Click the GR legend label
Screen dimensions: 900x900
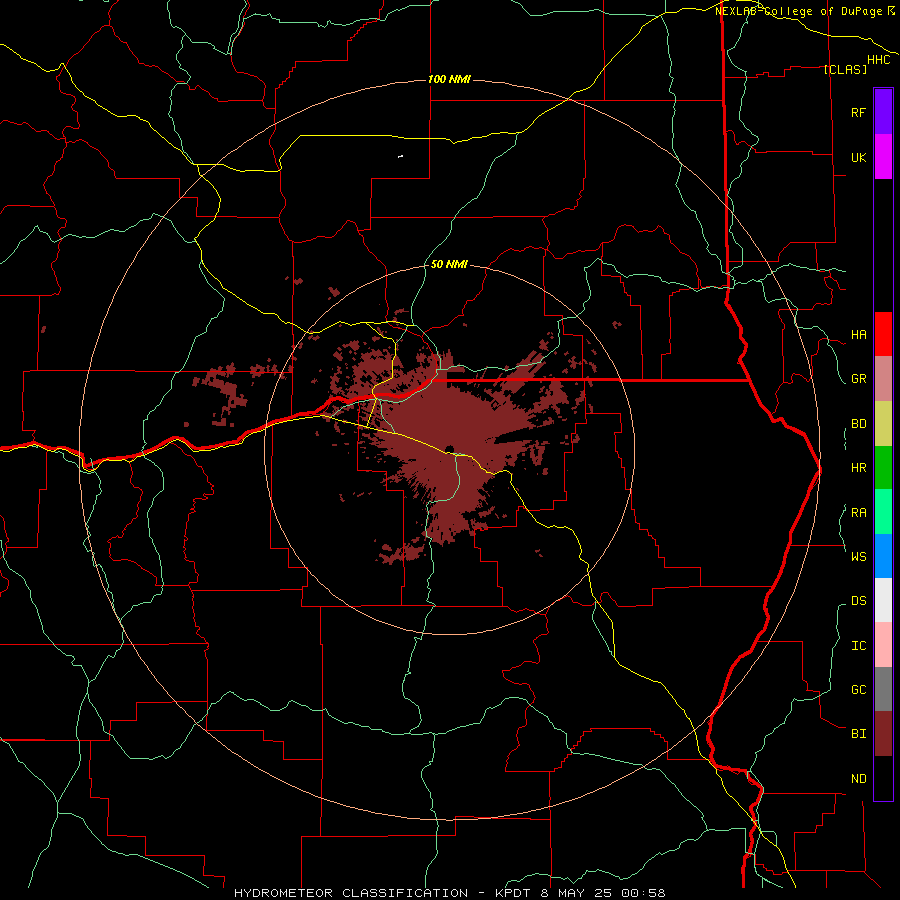point(858,379)
